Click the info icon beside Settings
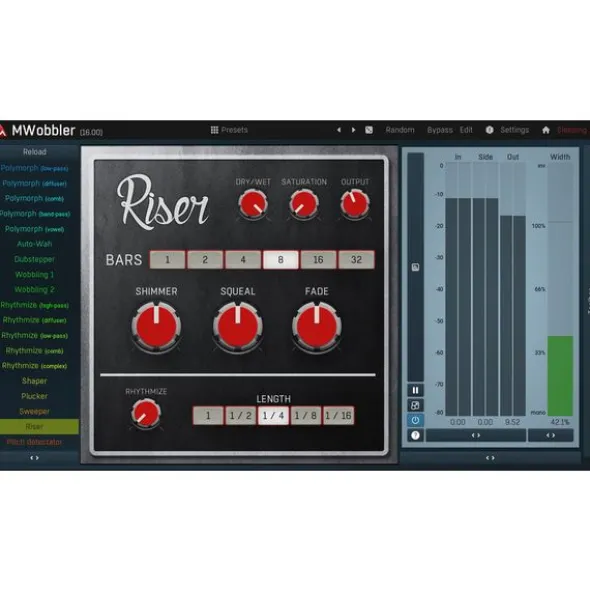This screenshot has width=590, height=591. tap(489, 130)
